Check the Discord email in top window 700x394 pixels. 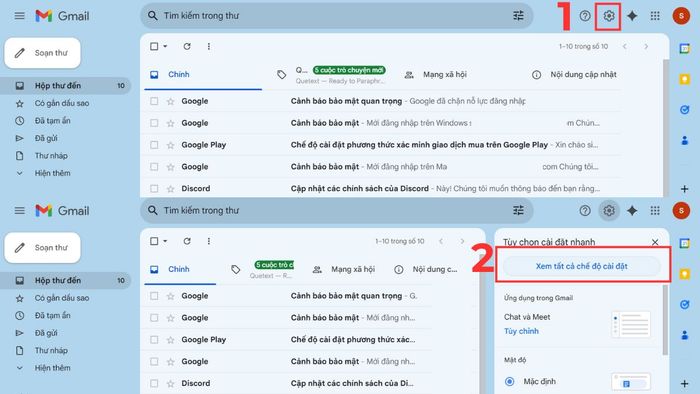coord(154,189)
